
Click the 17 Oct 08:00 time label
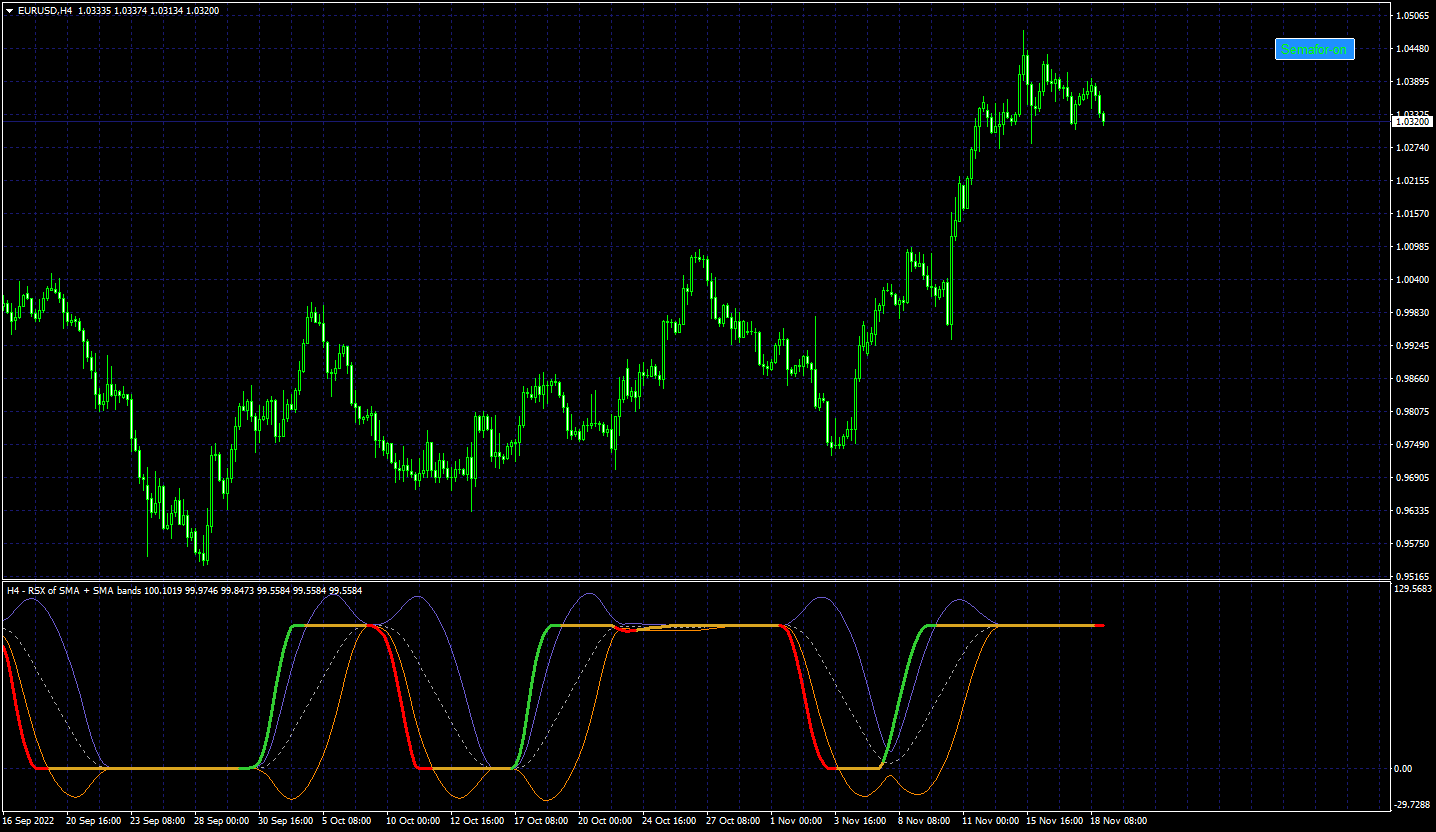tap(542, 821)
